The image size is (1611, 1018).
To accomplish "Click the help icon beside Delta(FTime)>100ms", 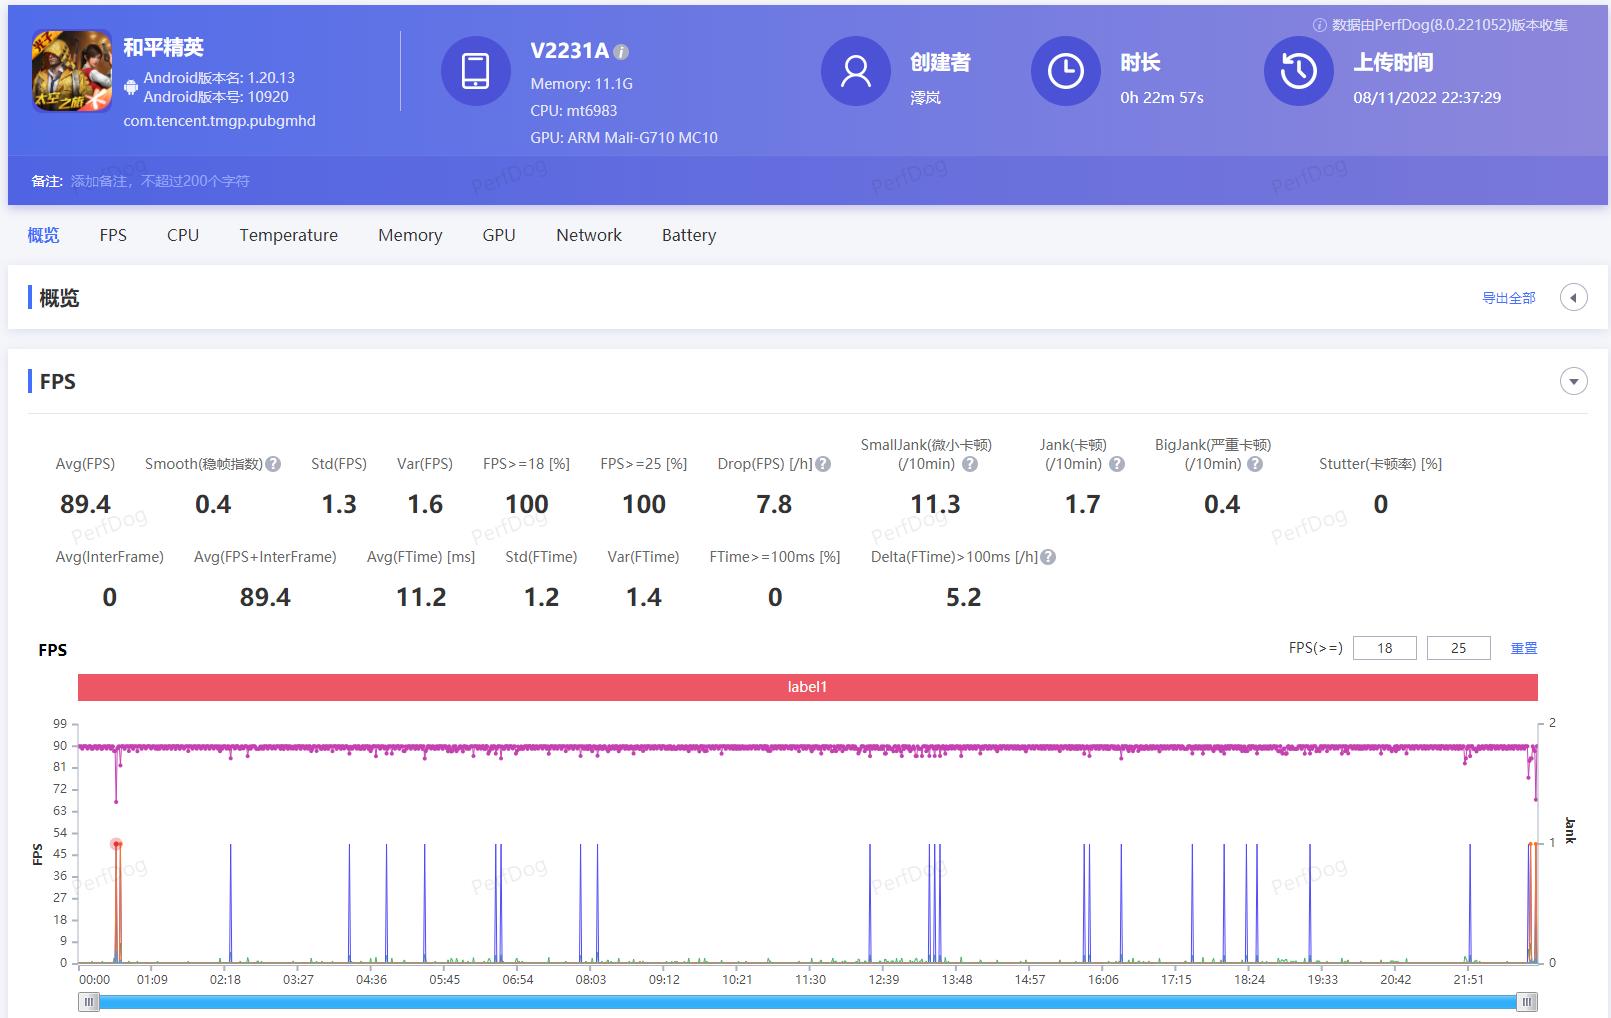I will pos(1048,557).
